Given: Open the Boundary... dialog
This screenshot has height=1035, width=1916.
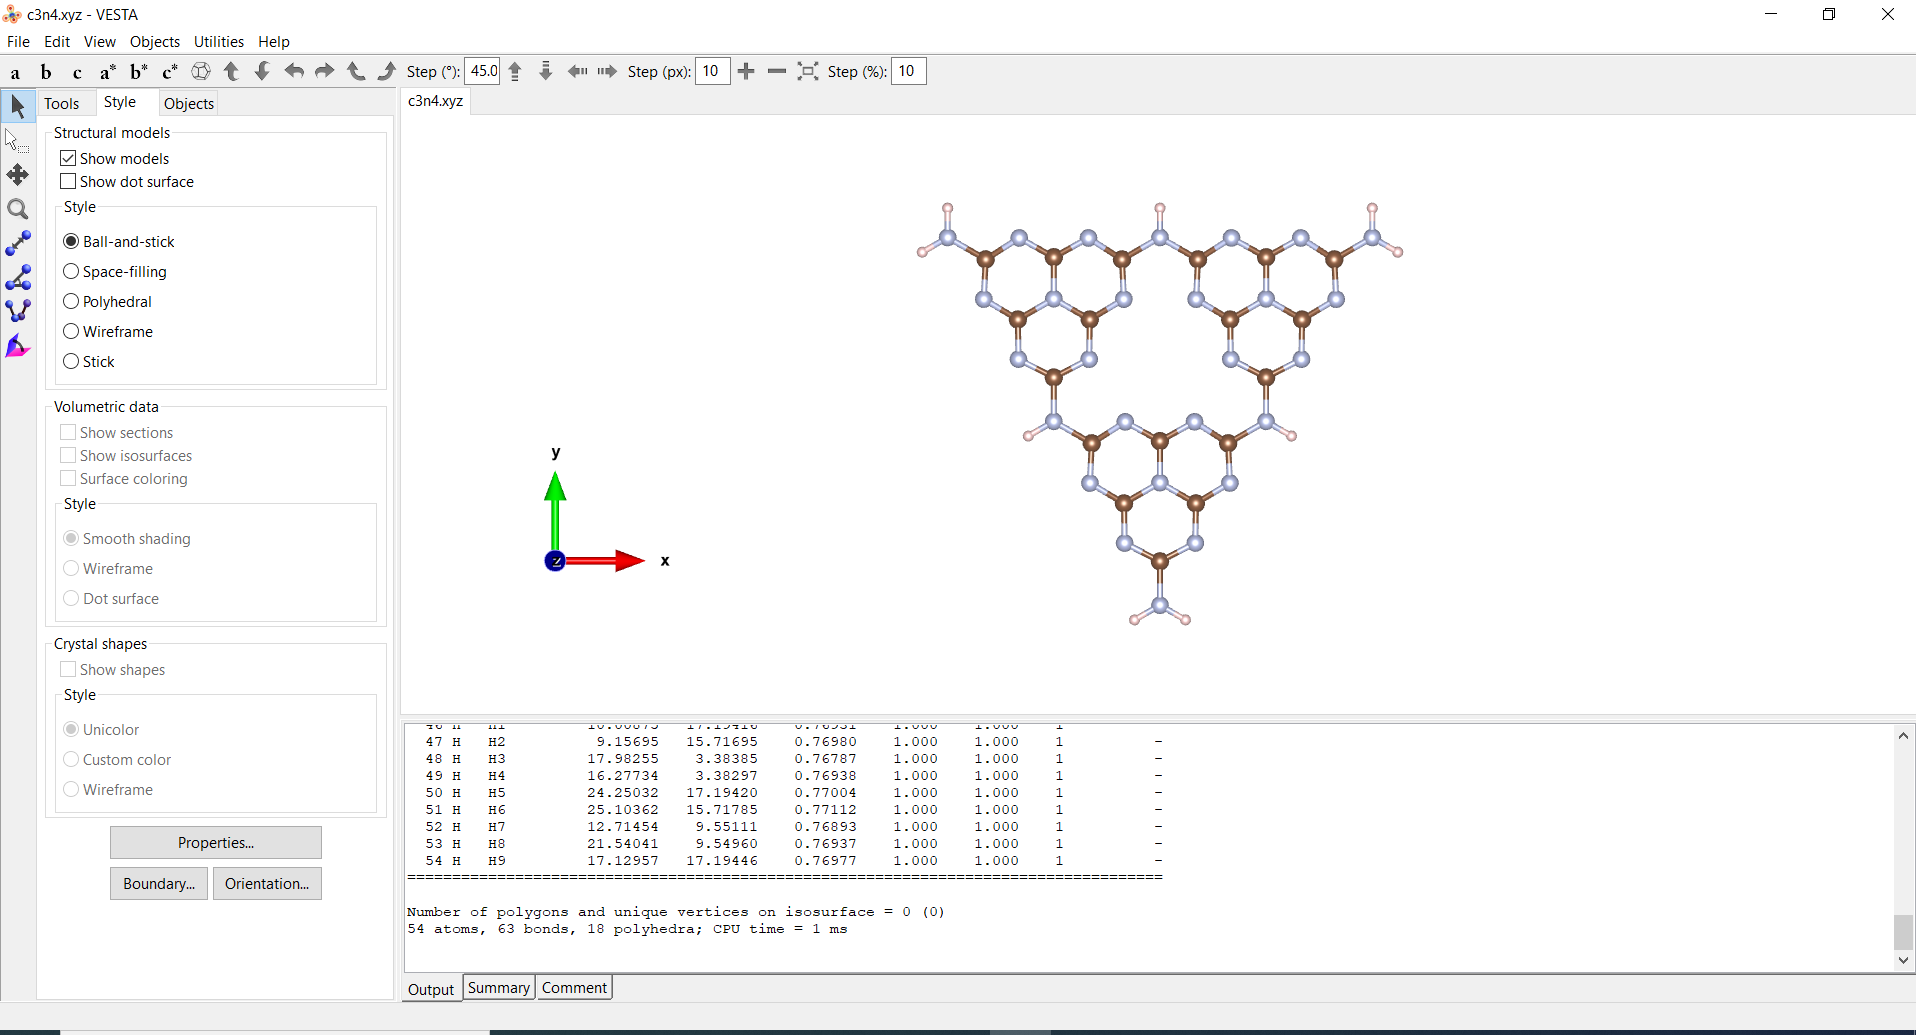Looking at the screenshot, I should pos(159,883).
